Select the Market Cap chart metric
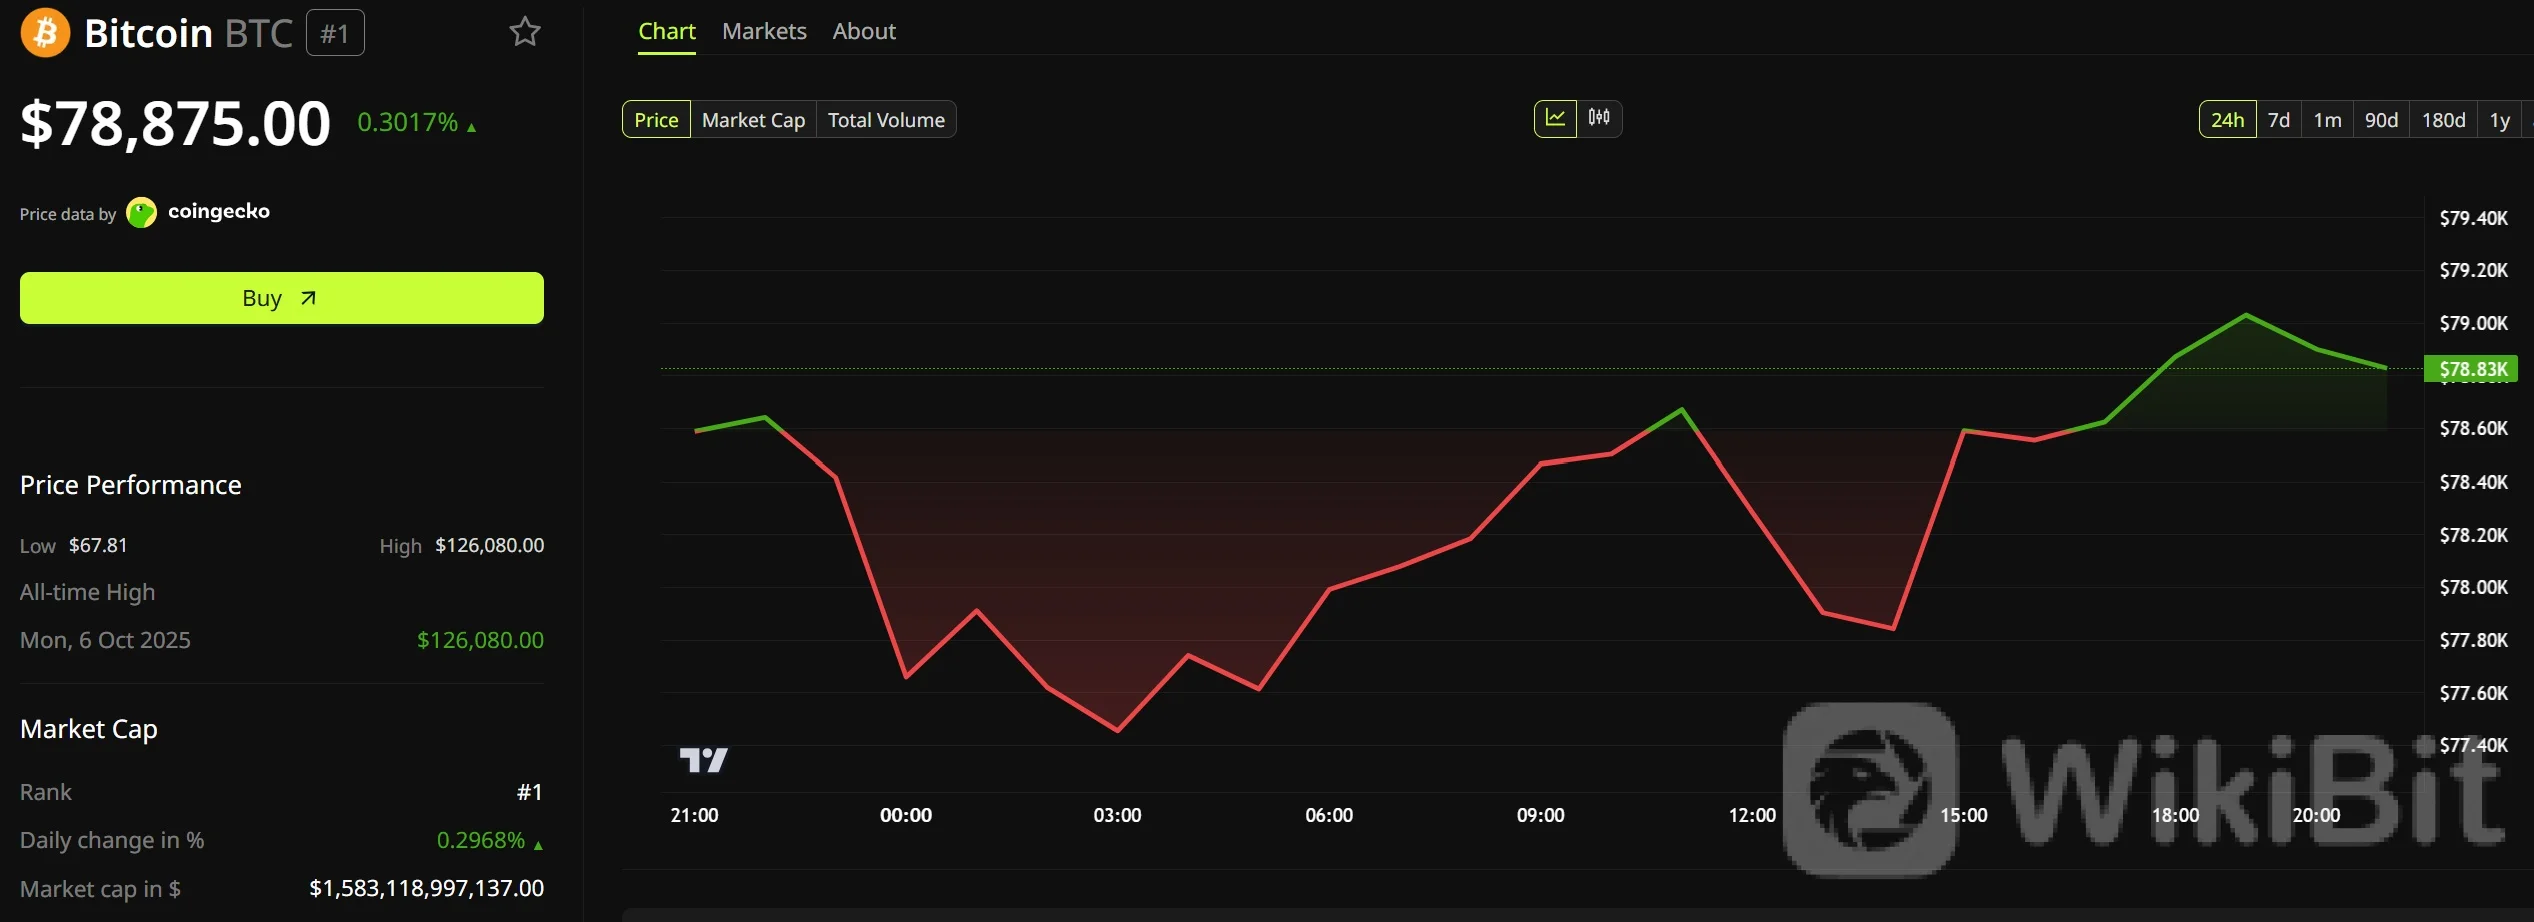The width and height of the screenshot is (2534, 922). pyautogui.click(x=753, y=120)
